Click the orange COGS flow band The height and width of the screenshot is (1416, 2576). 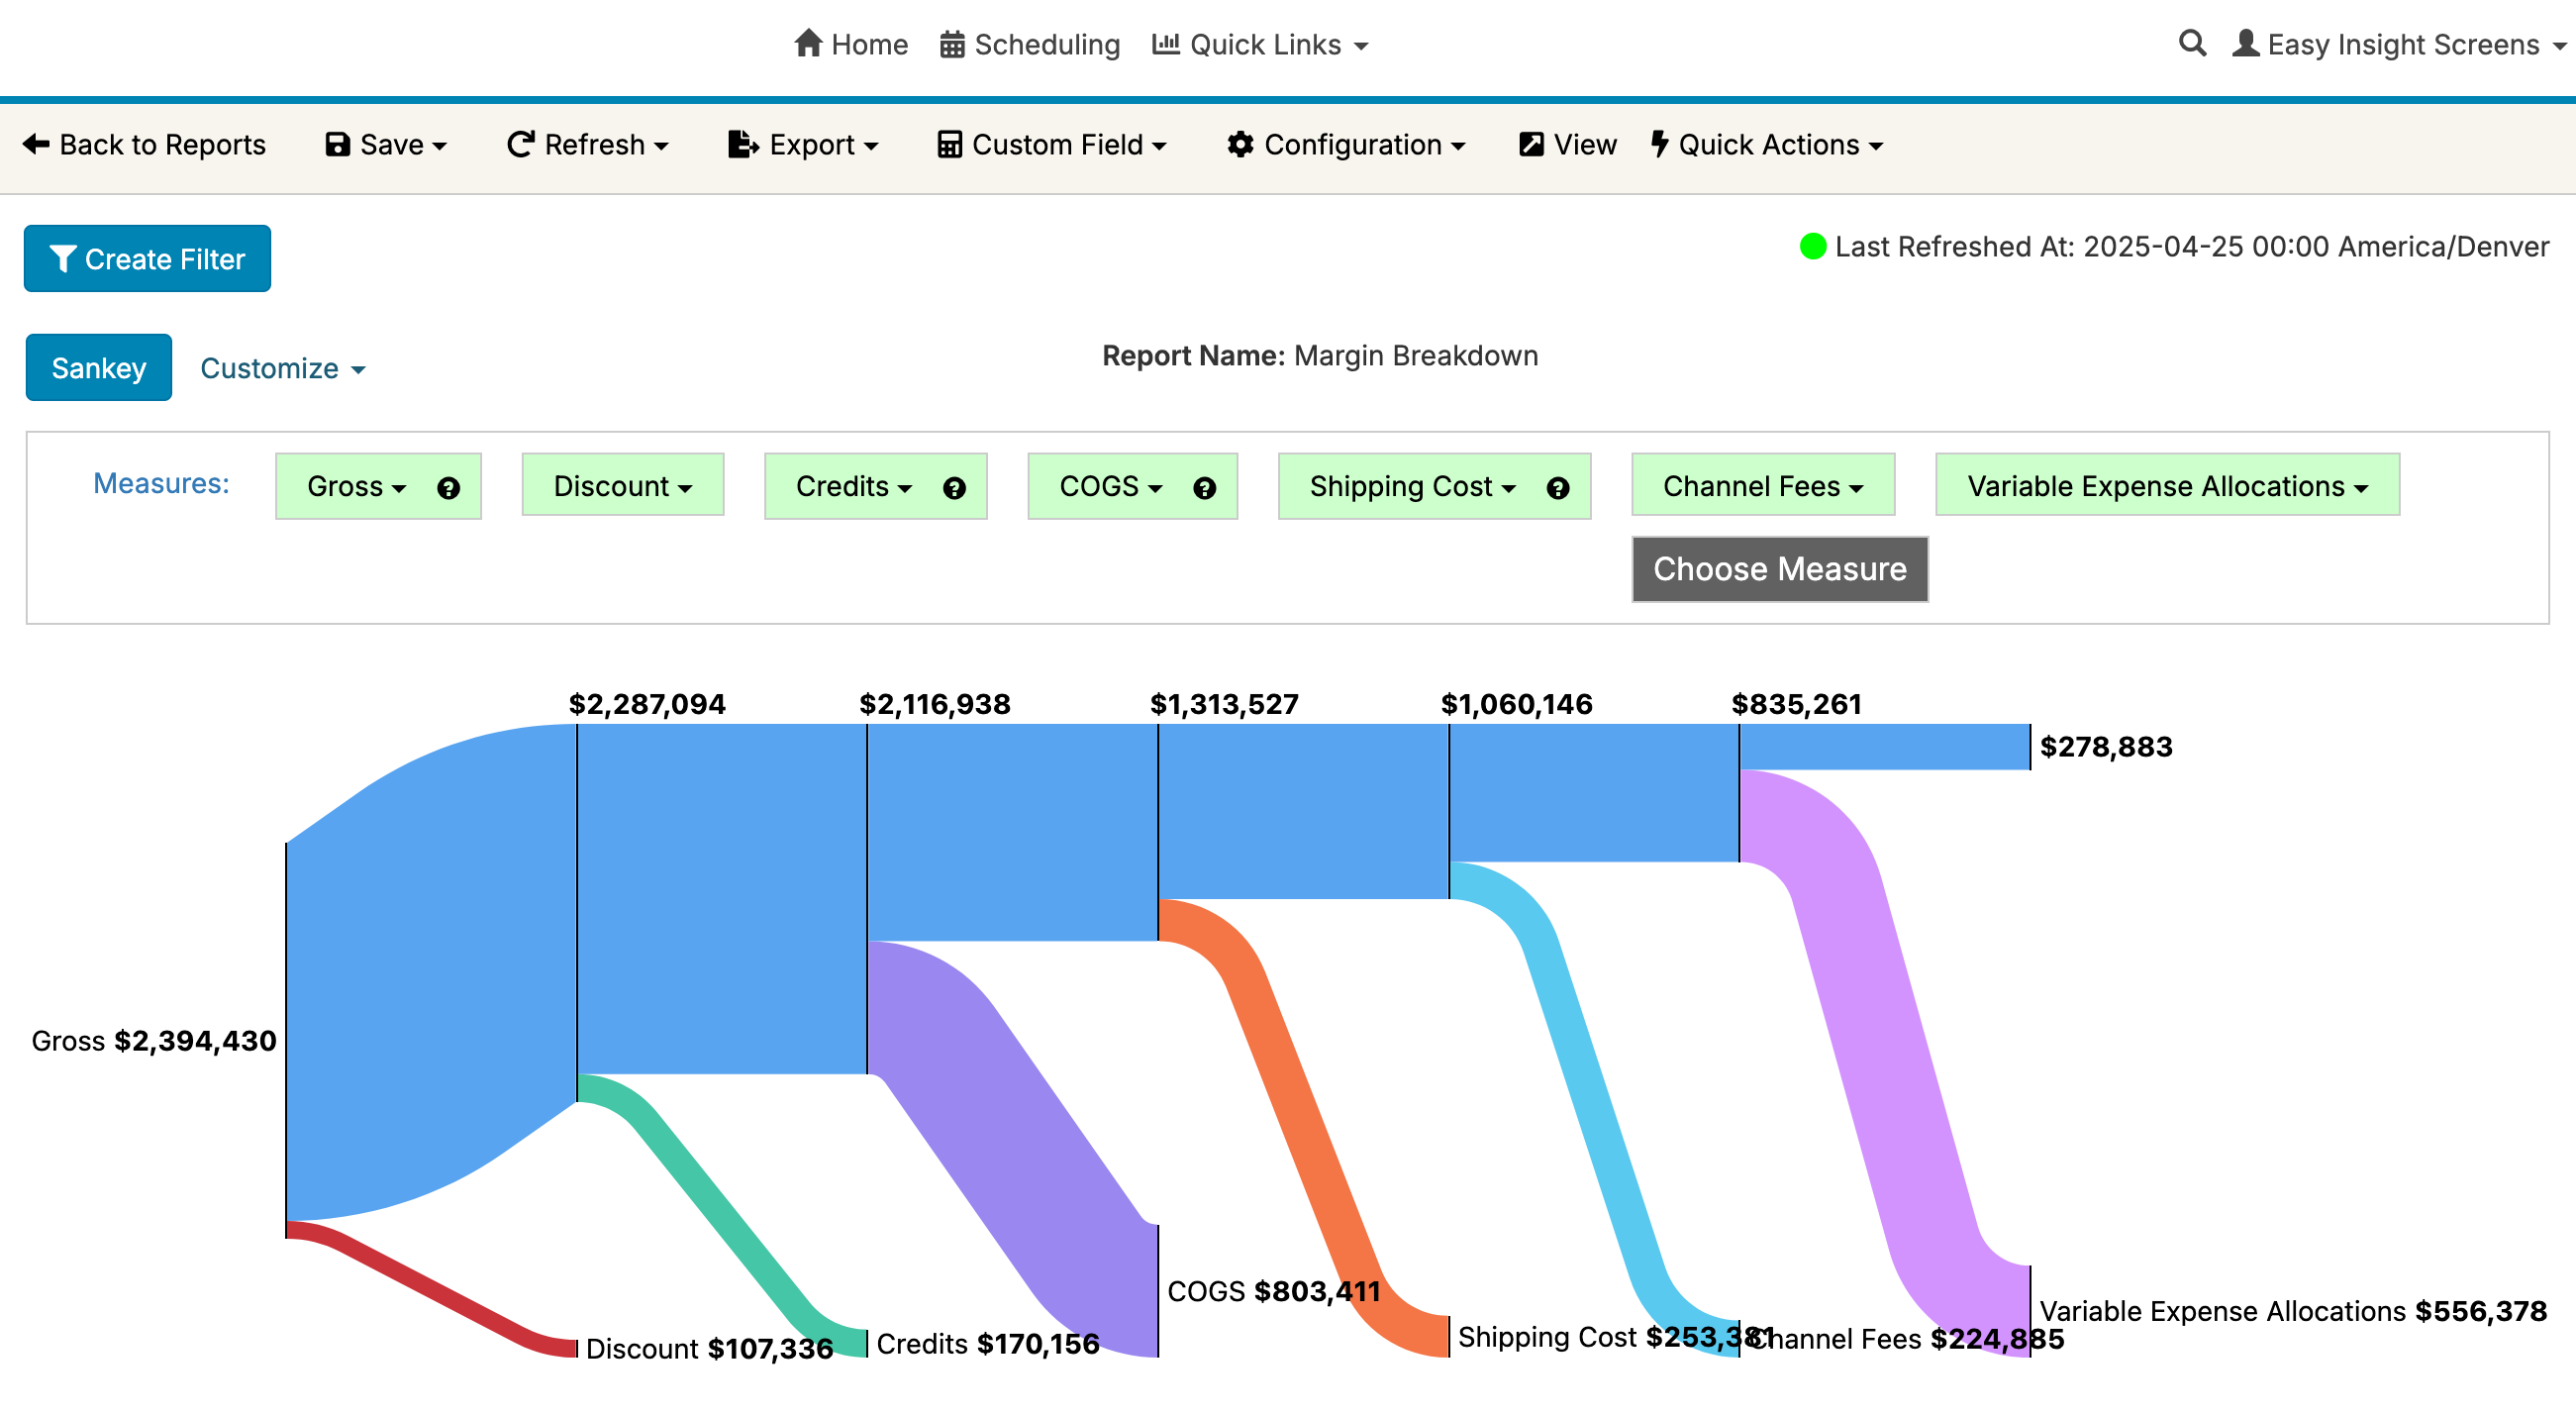tap(1300, 1120)
